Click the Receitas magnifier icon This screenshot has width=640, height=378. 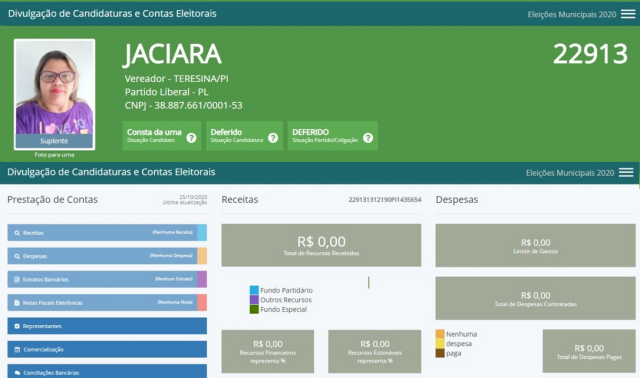(17, 233)
